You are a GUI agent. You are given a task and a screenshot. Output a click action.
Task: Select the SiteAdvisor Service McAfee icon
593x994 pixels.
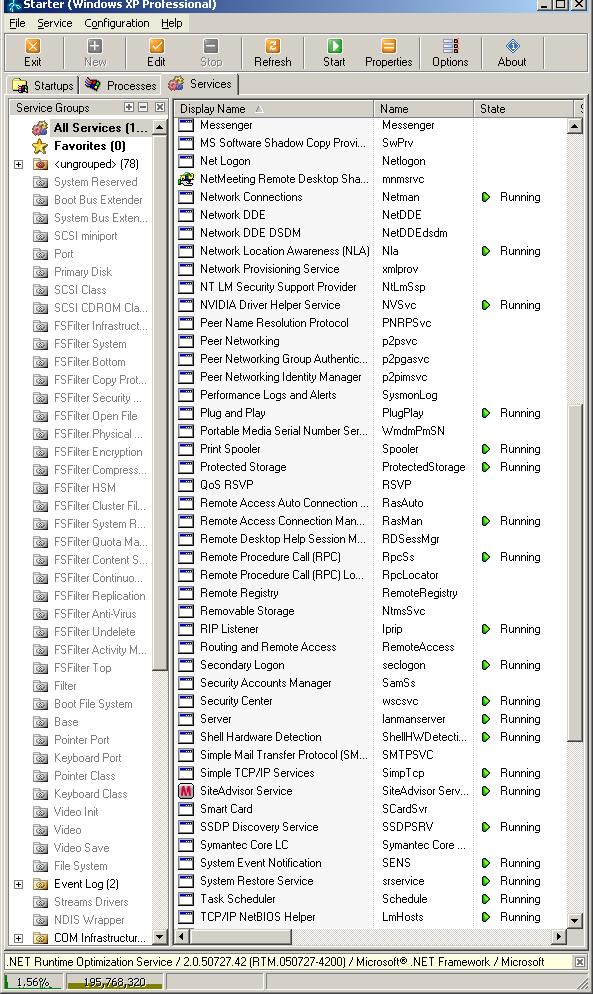coord(185,791)
